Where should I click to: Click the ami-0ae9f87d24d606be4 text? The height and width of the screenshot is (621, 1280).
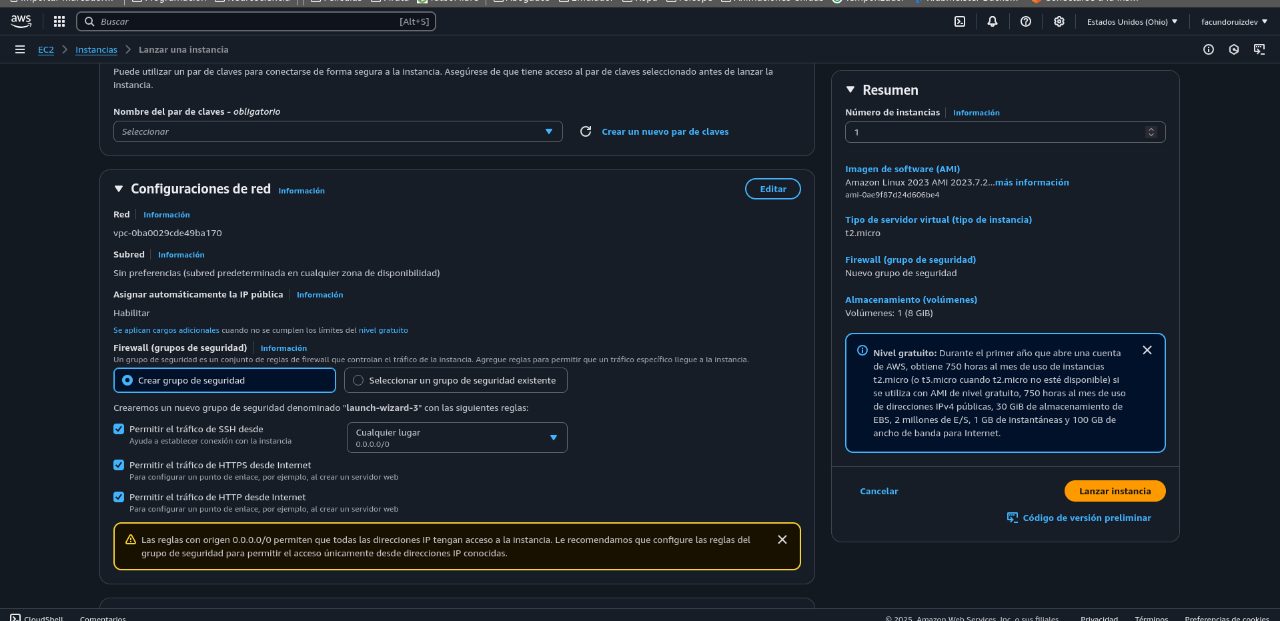(x=892, y=194)
